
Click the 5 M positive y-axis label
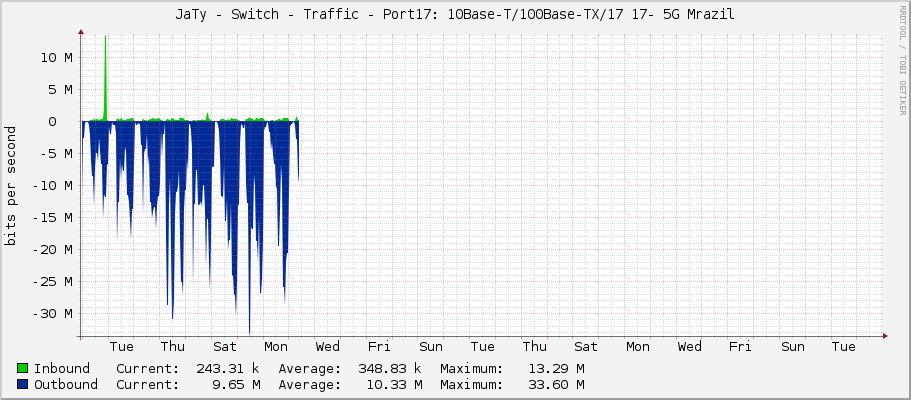click(x=60, y=90)
